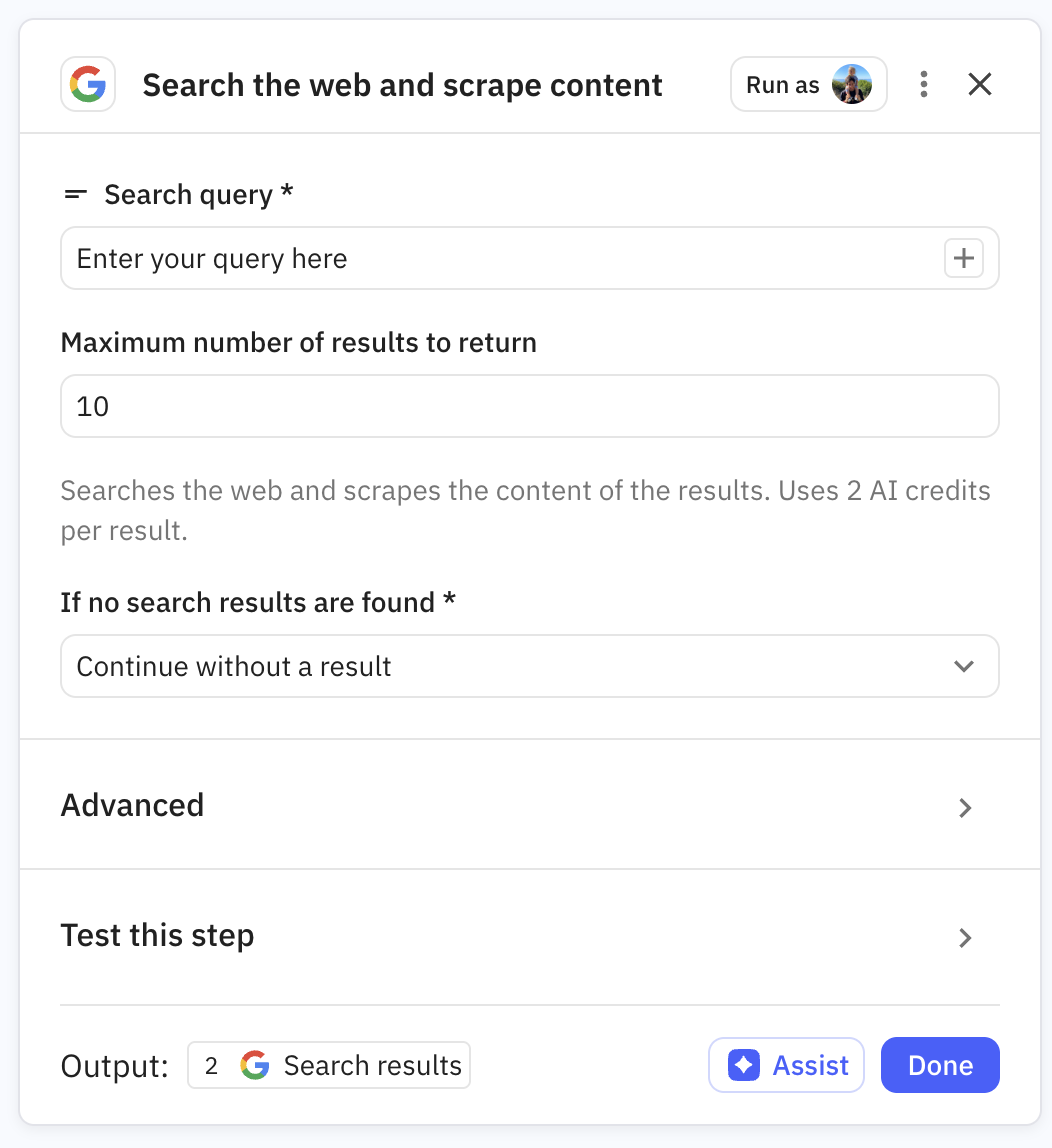Click the Search query text-type icon

point(76,195)
